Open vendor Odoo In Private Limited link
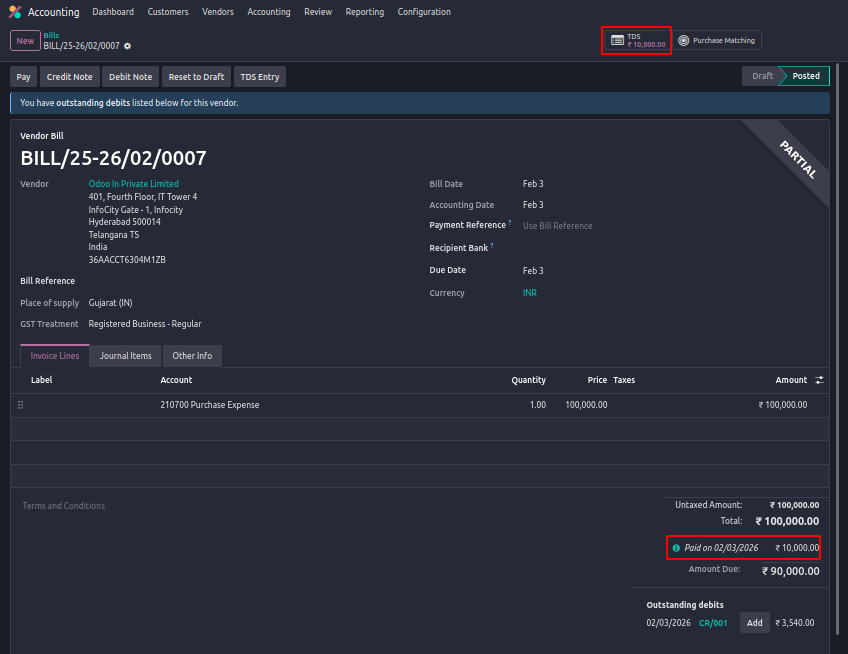Image resolution: width=848 pixels, height=654 pixels. point(134,184)
